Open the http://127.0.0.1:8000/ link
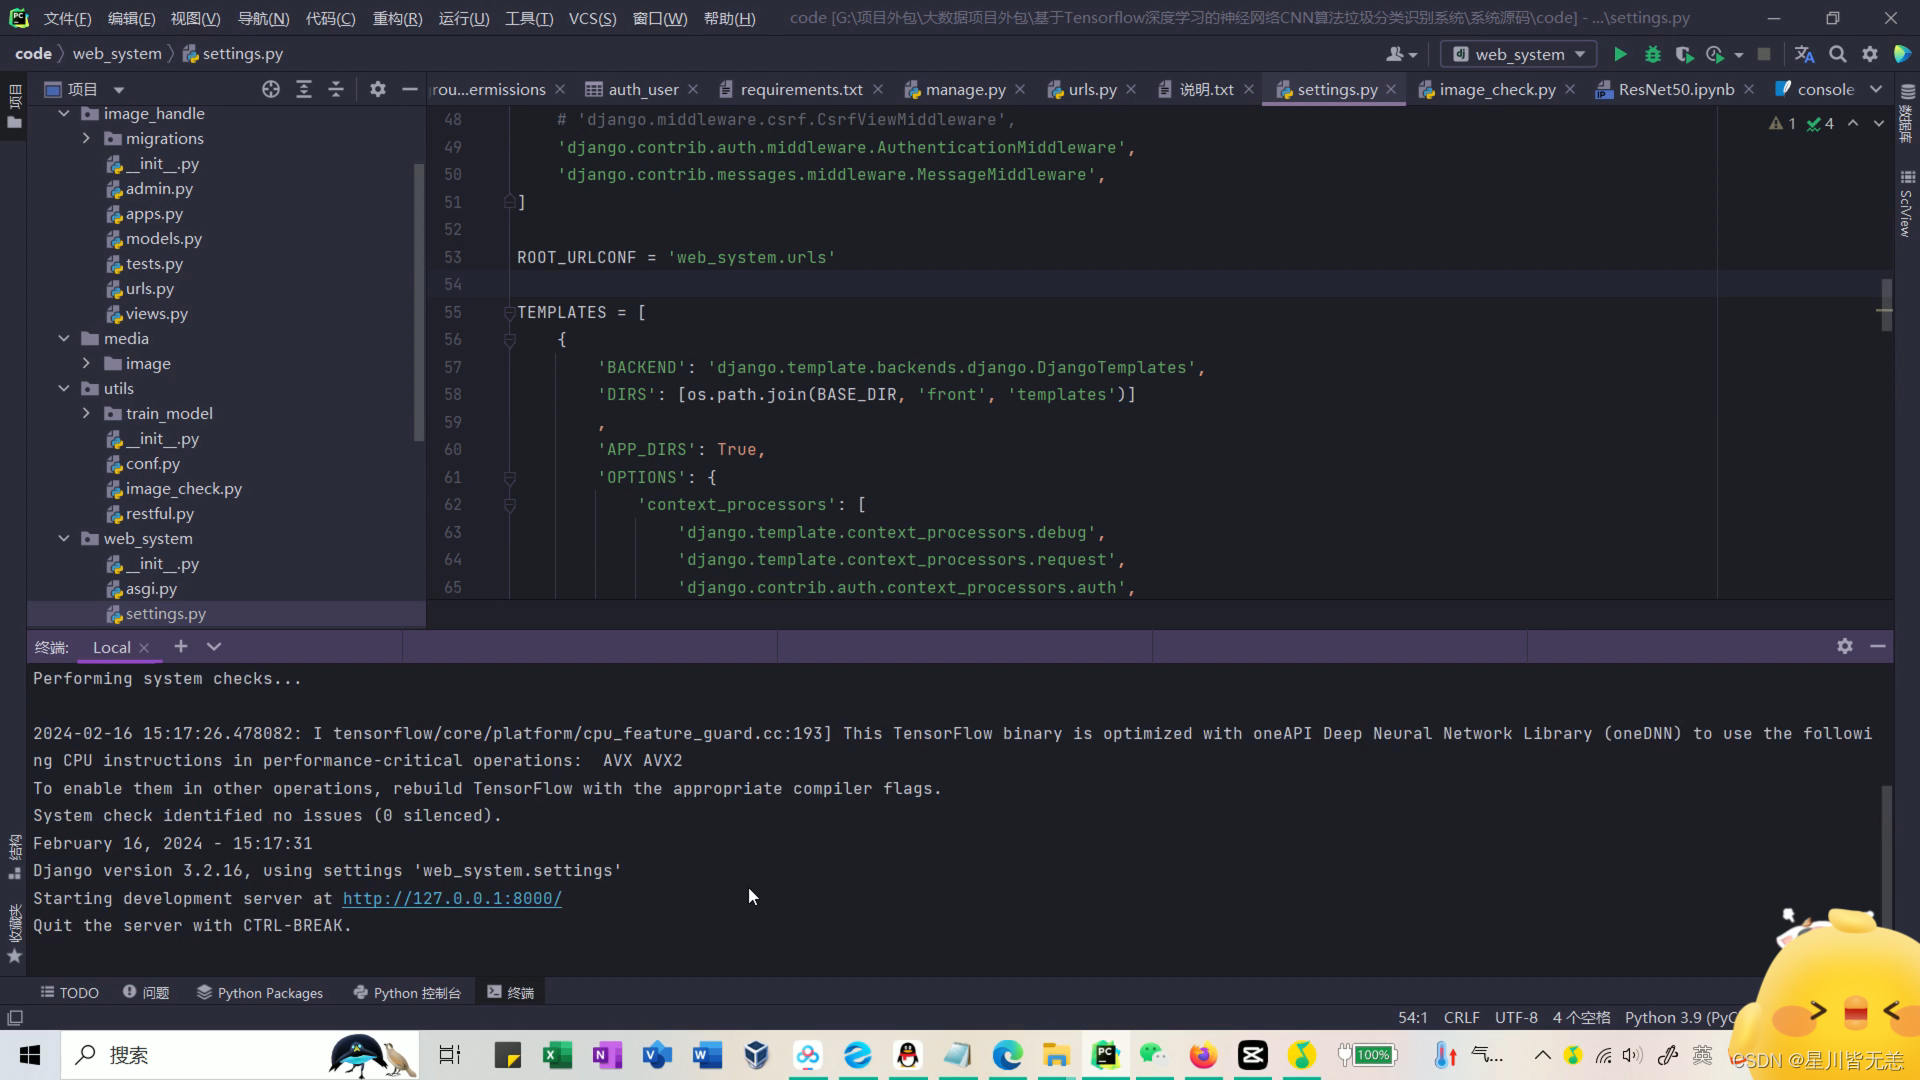Viewport: 1920px width, 1080px height. point(452,898)
